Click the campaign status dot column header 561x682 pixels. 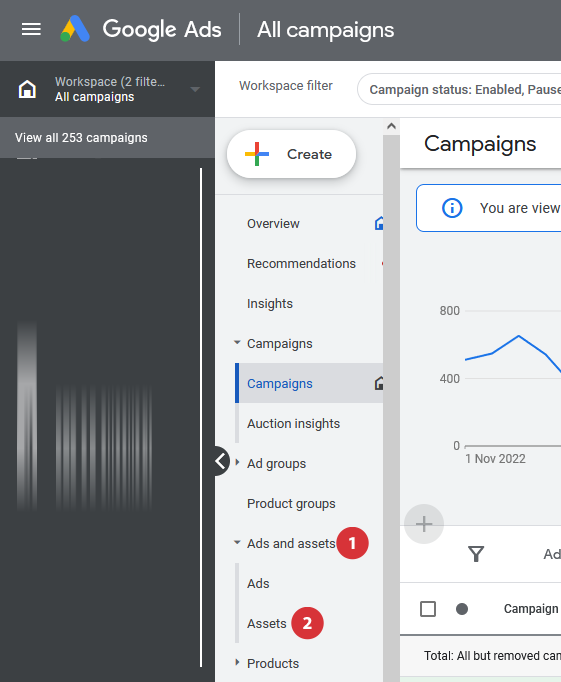[462, 609]
